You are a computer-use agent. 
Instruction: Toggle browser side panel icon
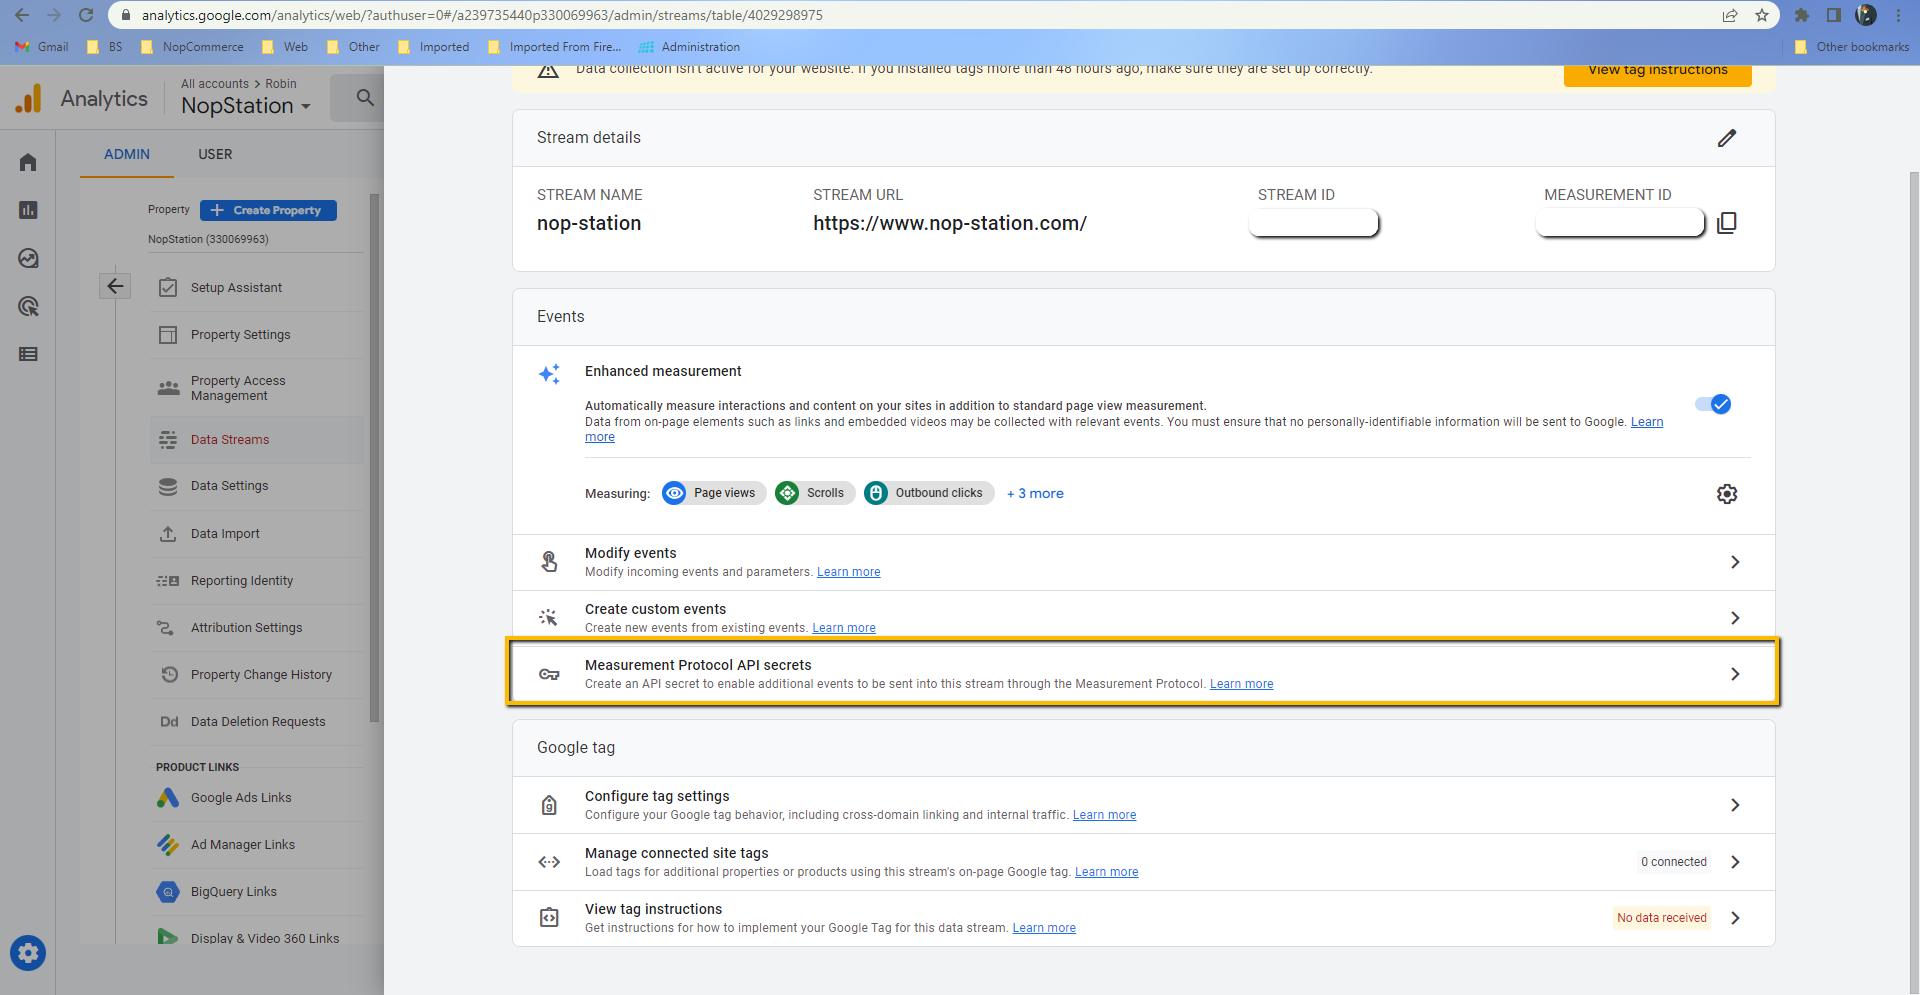[1834, 15]
